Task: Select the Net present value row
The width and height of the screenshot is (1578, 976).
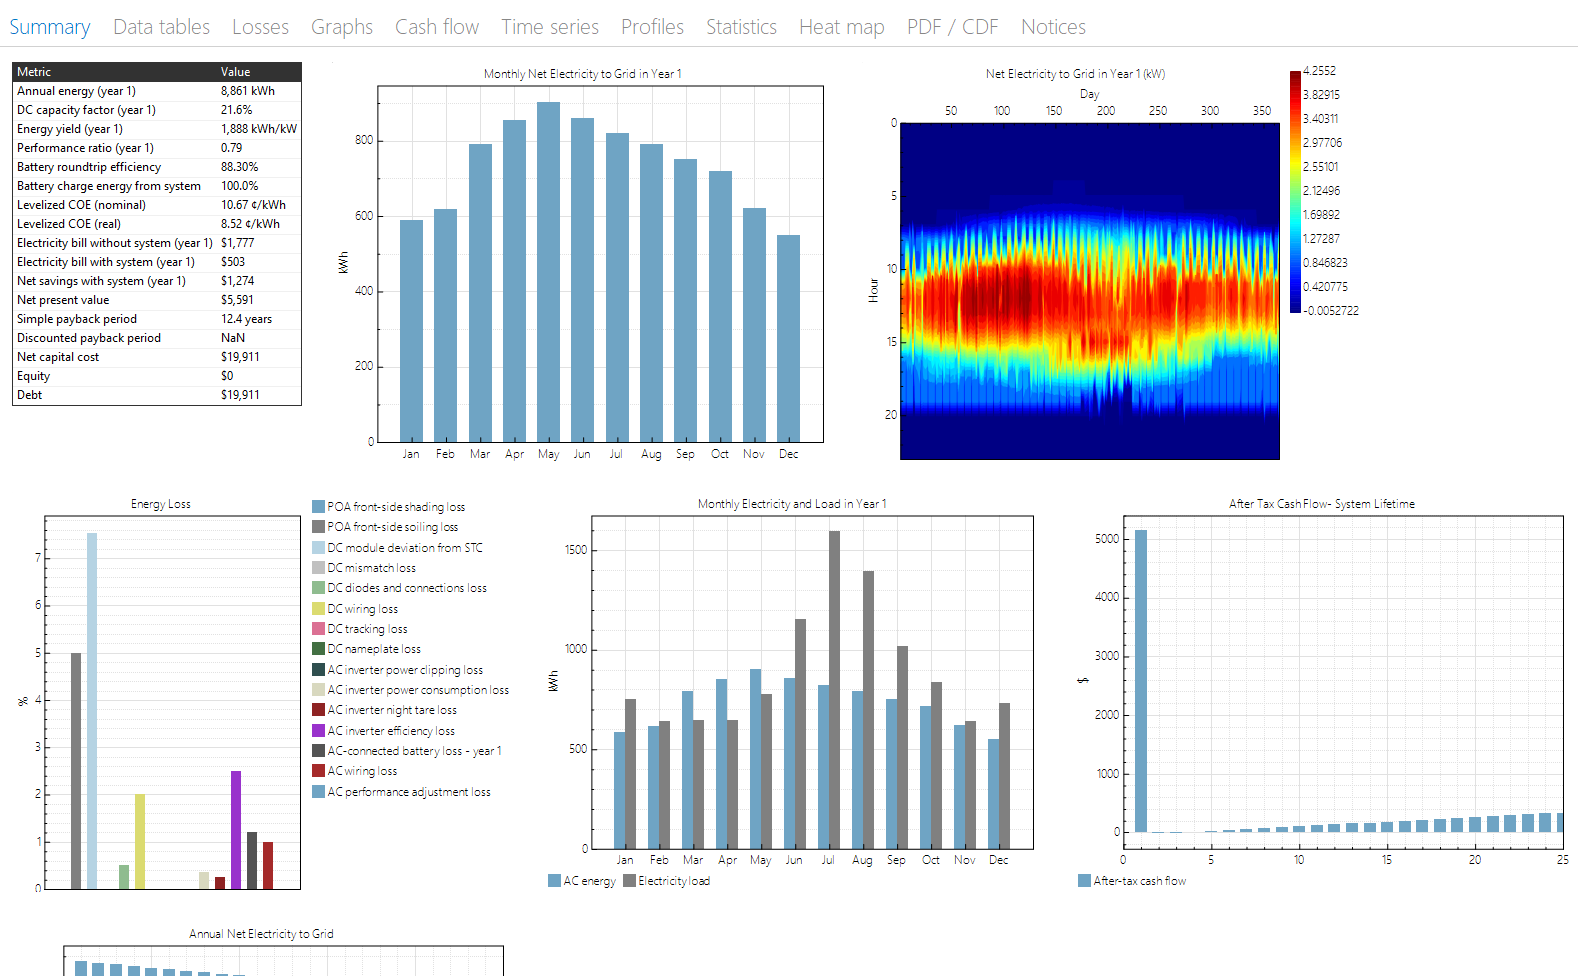Action: pos(156,300)
